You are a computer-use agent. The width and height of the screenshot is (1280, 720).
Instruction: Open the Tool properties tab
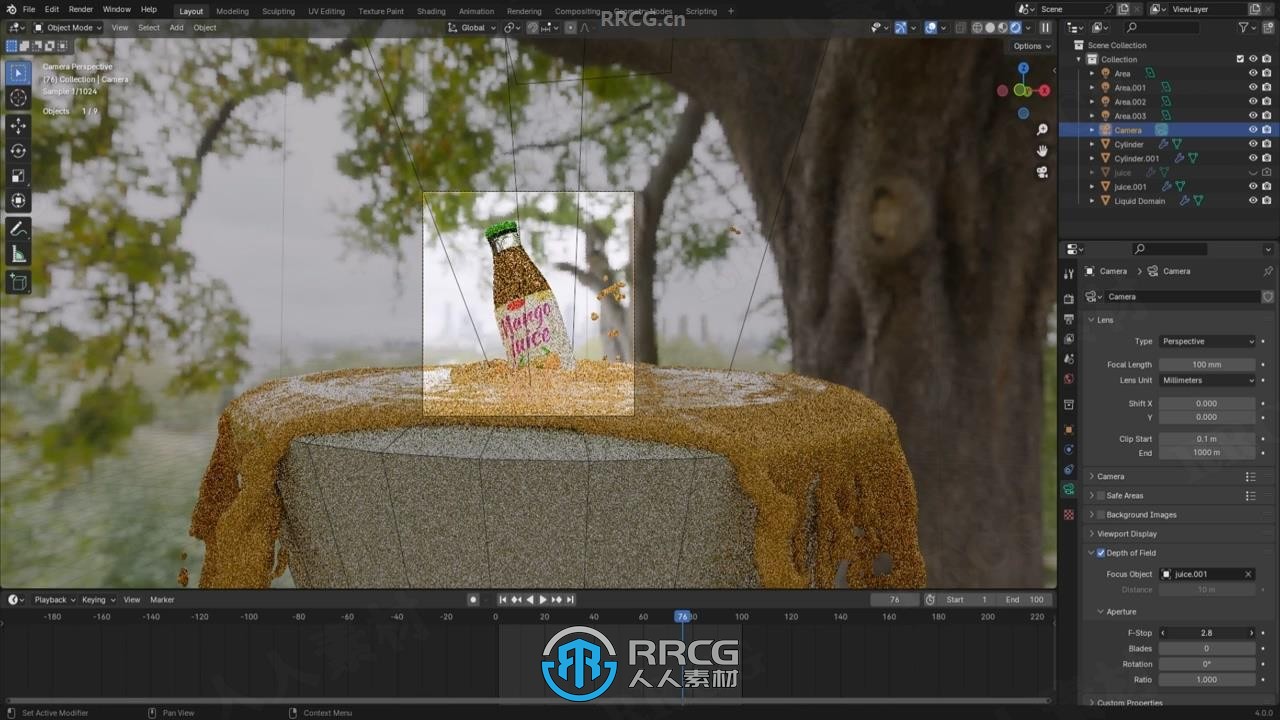coord(1069,272)
